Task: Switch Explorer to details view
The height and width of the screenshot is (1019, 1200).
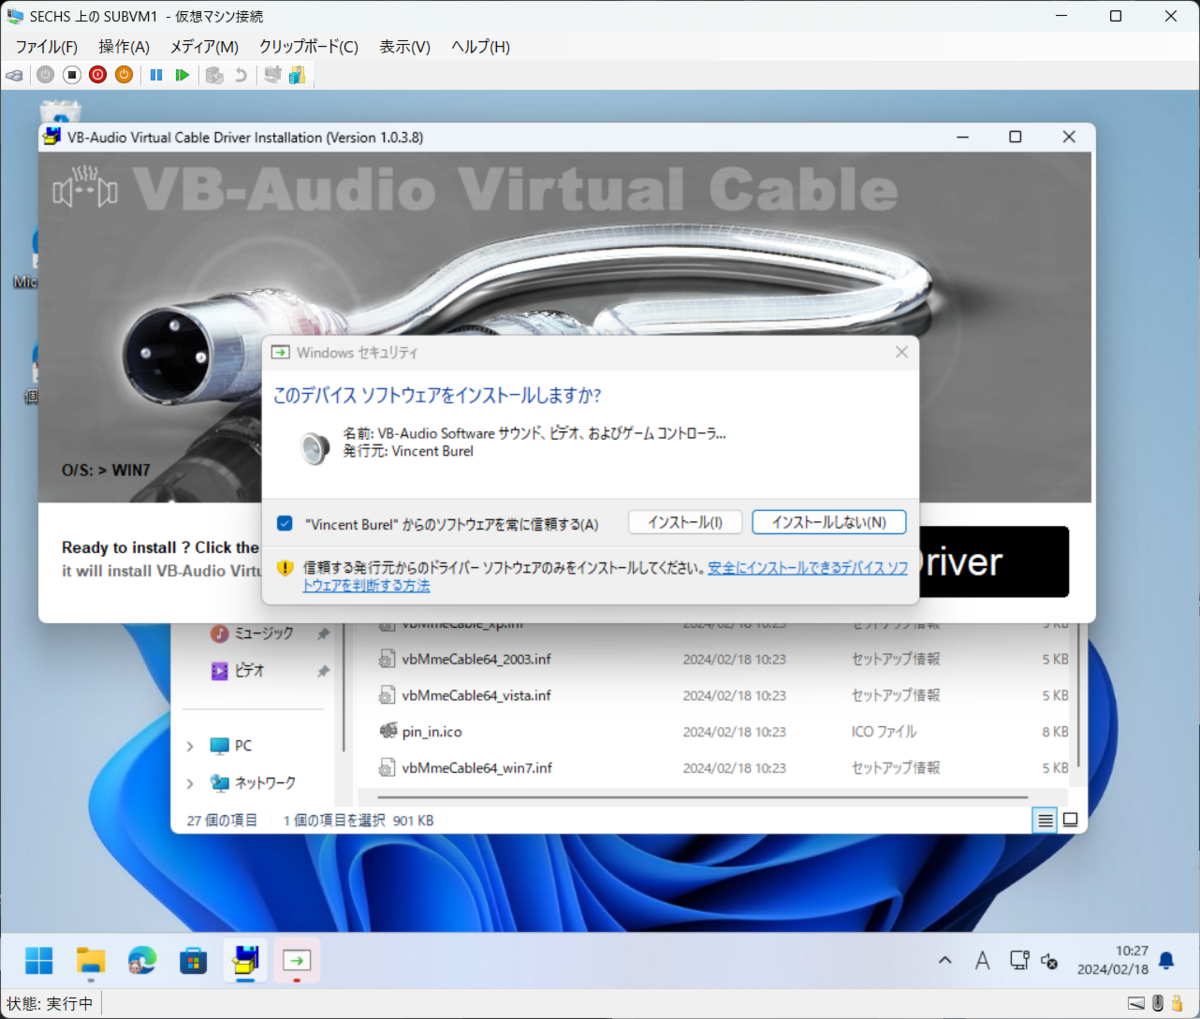Action: [1045, 820]
